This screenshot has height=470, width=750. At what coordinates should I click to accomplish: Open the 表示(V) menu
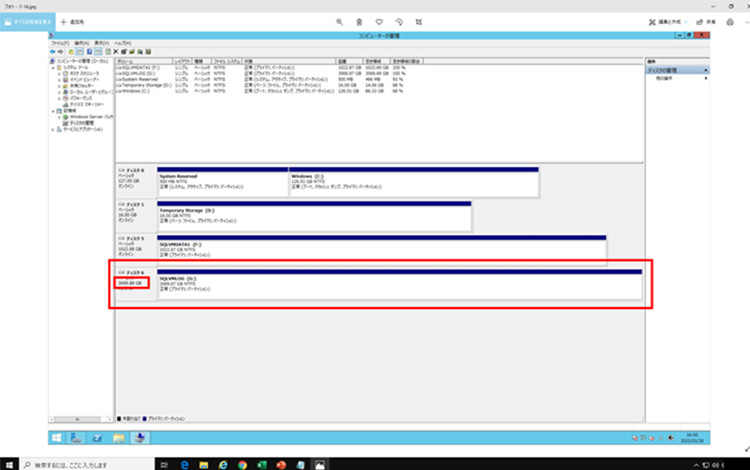point(101,43)
